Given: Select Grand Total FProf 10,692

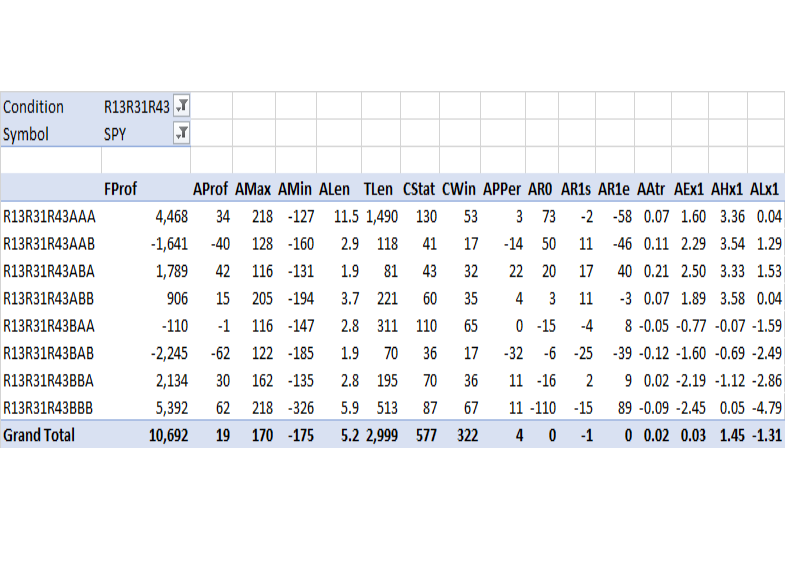Looking at the screenshot, I should click(x=169, y=435).
